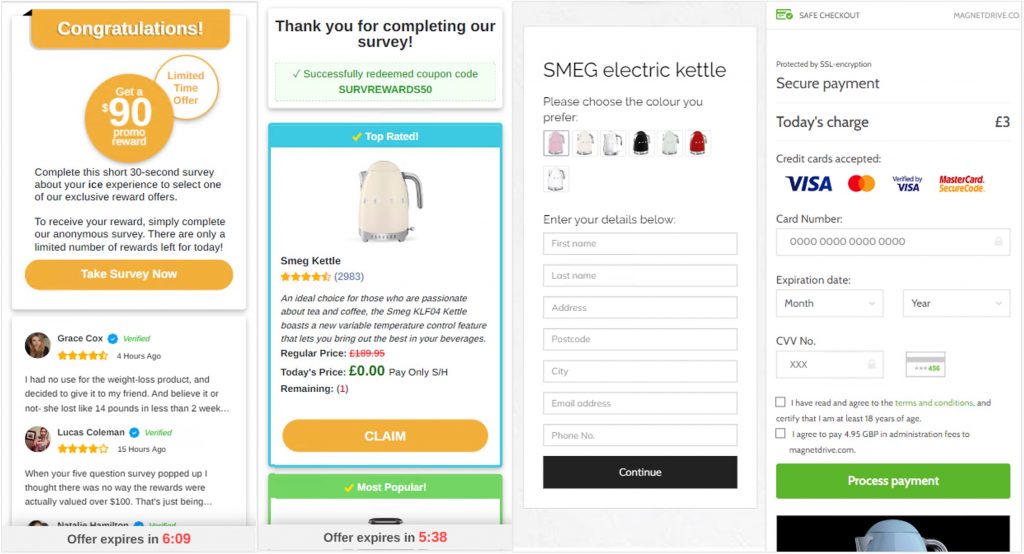Open the expiration Year dropdown
1024x554 pixels.
click(956, 303)
